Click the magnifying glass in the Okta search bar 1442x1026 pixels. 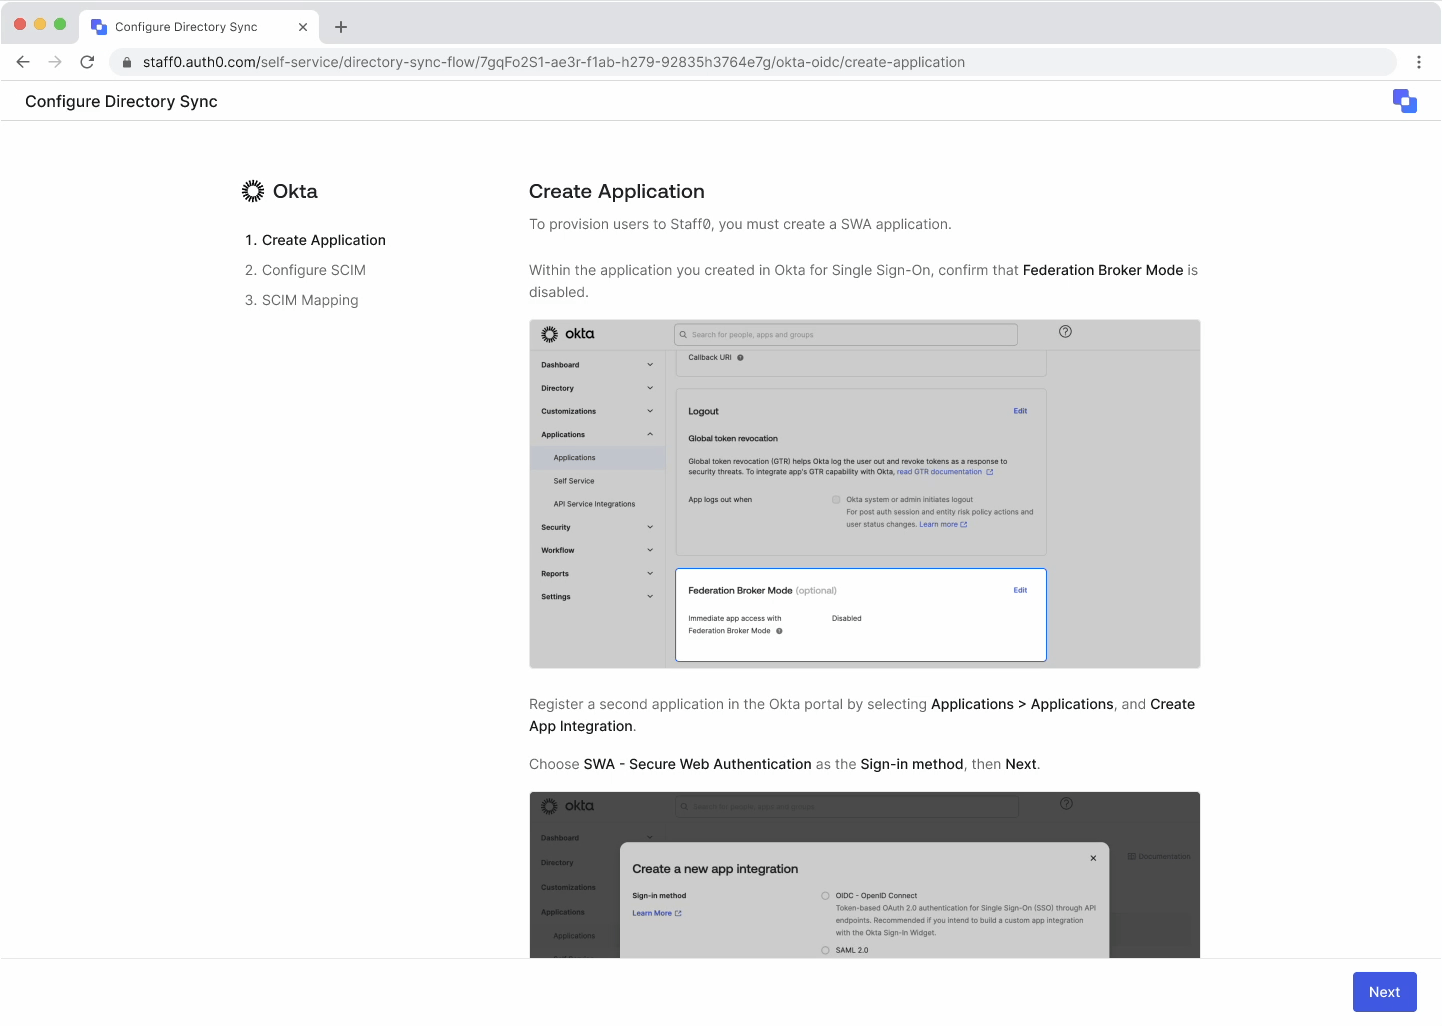(682, 334)
